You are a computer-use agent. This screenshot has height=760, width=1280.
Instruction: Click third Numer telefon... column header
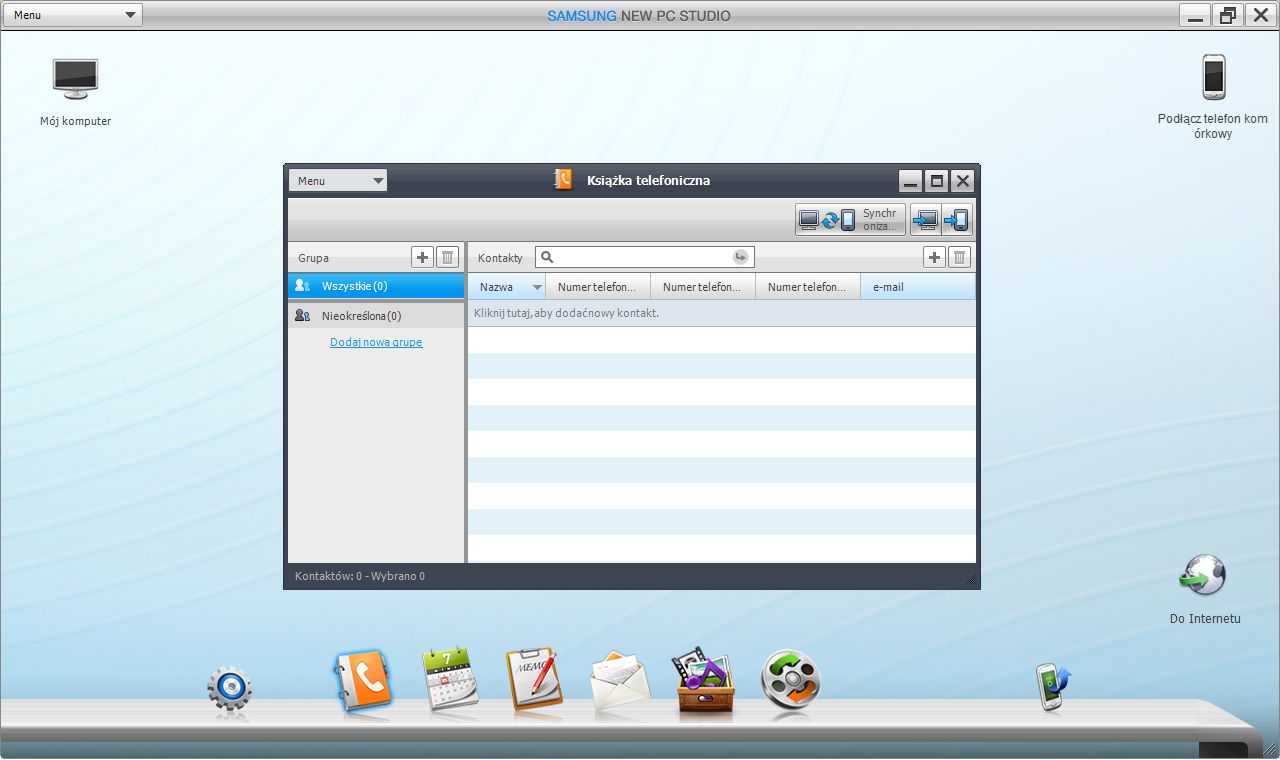808,287
